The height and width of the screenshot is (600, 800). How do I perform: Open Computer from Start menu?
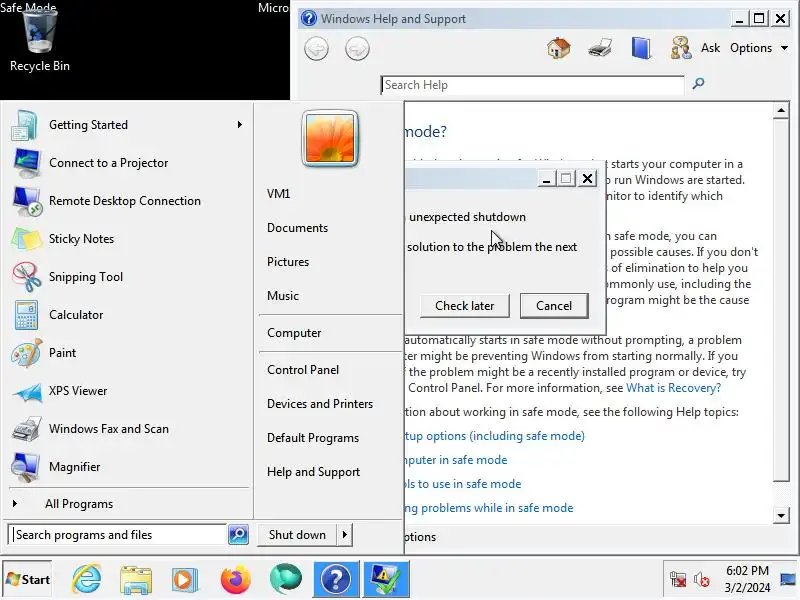click(294, 333)
